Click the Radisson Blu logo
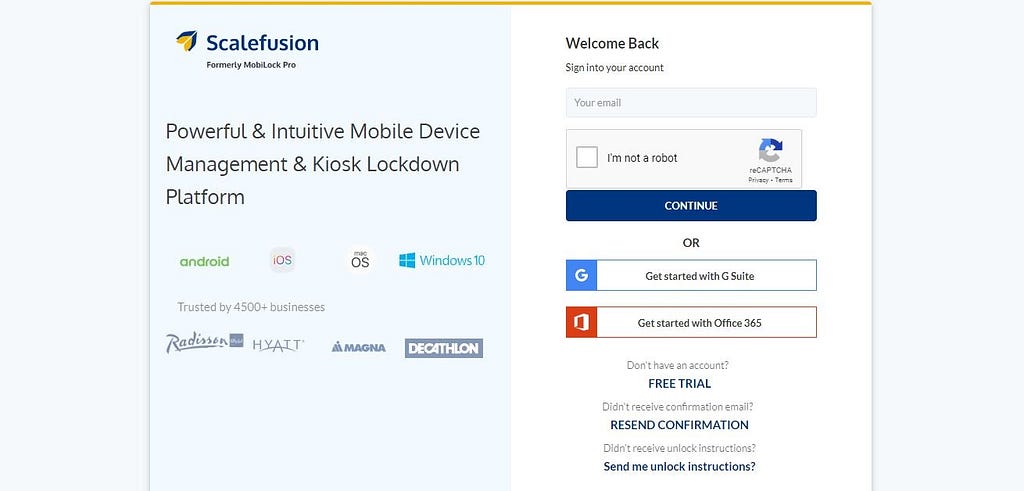Image resolution: width=1024 pixels, height=491 pixels. [204, 343]
